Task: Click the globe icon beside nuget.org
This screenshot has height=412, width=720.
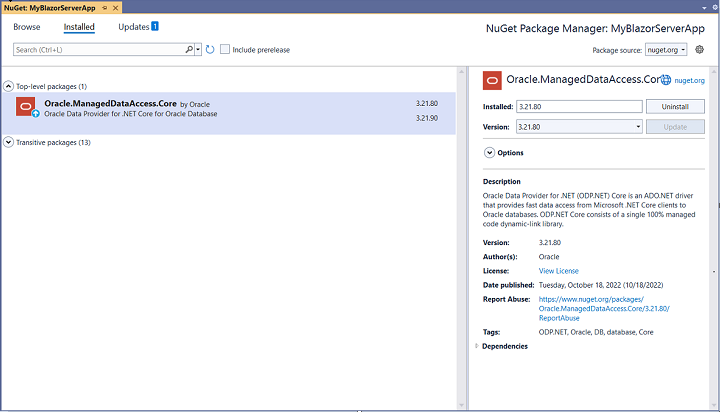Action: click(666, 80)
